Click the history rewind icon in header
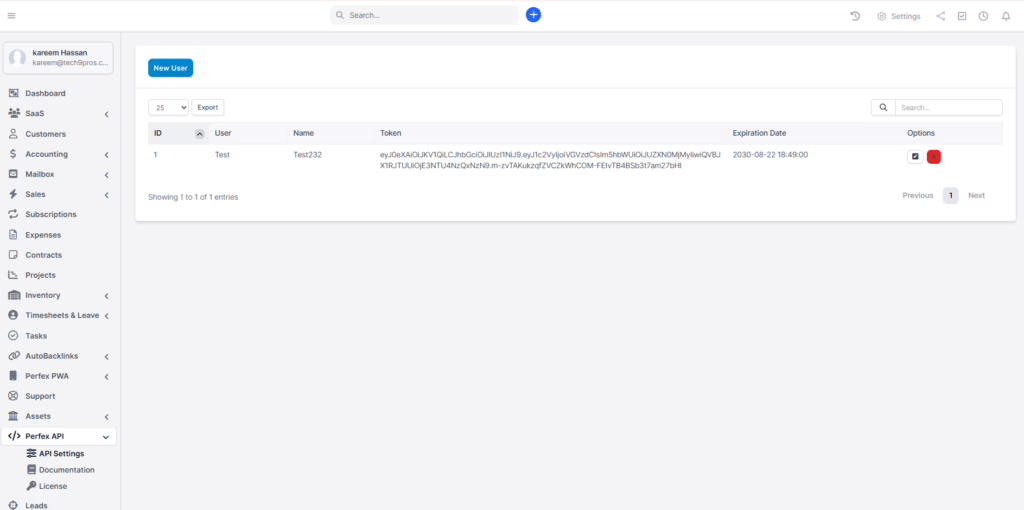The height and width of the screenshot is (510, 1024). (855, 16)
